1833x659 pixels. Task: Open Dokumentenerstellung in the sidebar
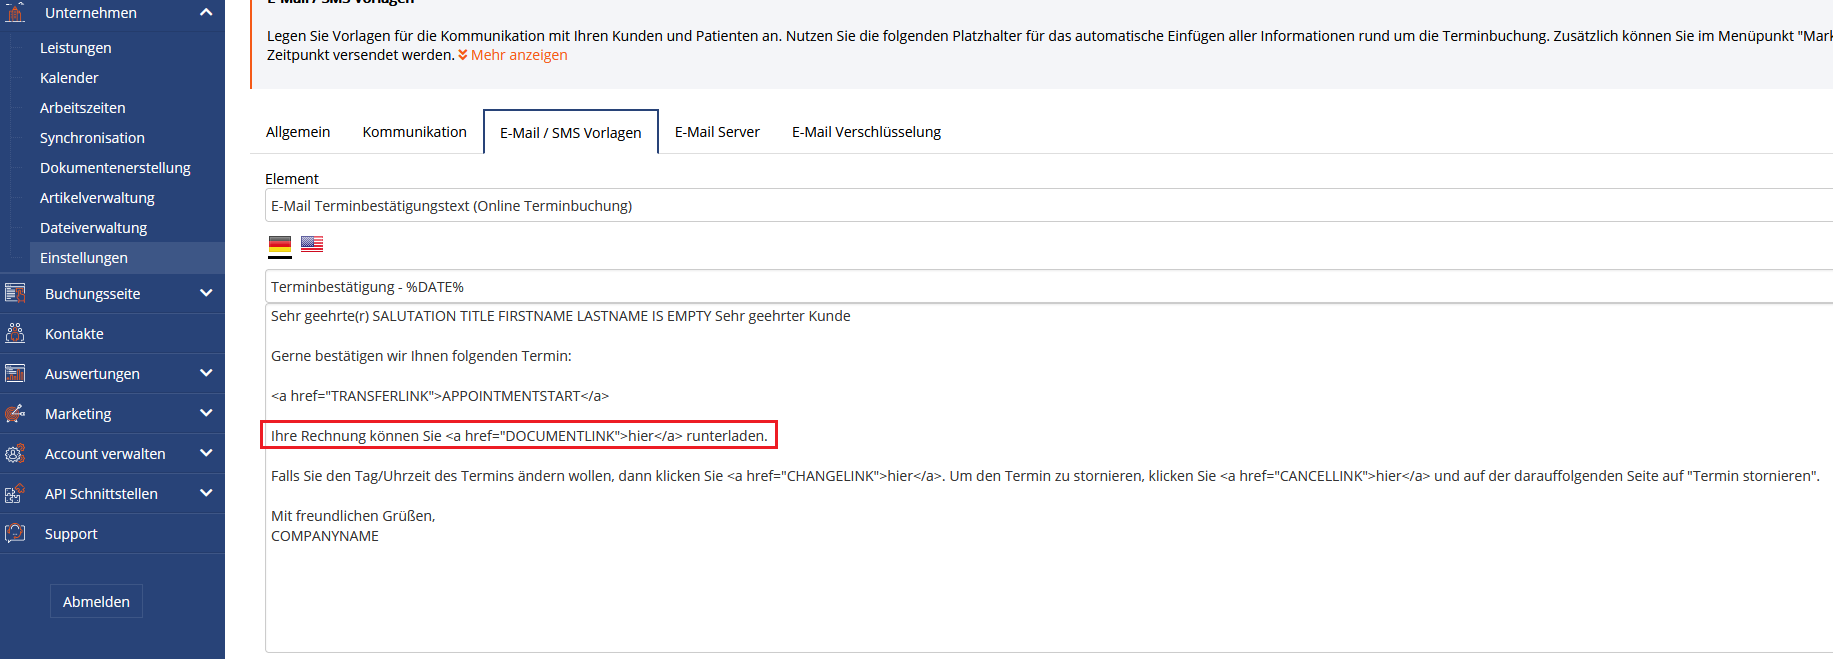coord(115,168)
